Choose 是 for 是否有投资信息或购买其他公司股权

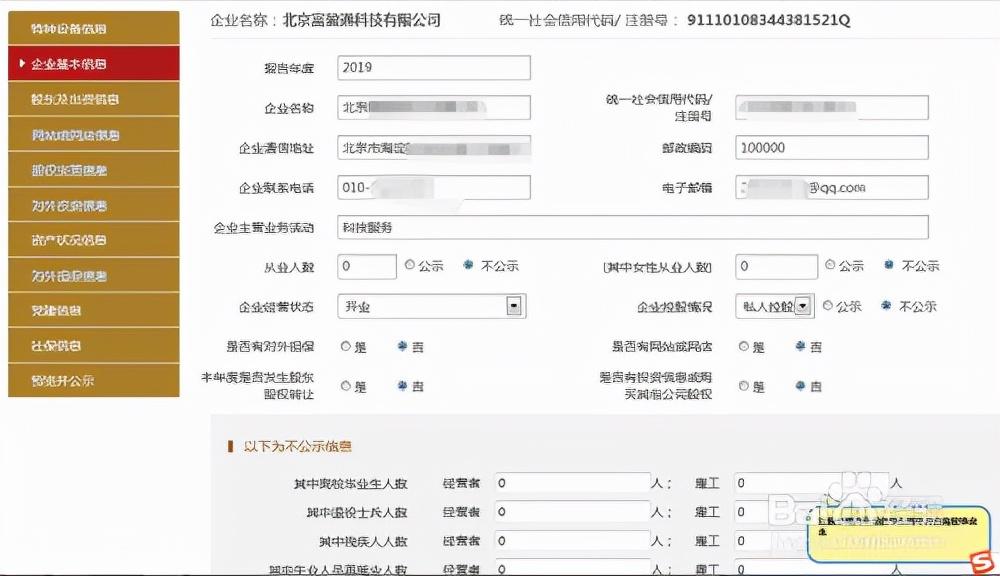(x=744, y=386)
